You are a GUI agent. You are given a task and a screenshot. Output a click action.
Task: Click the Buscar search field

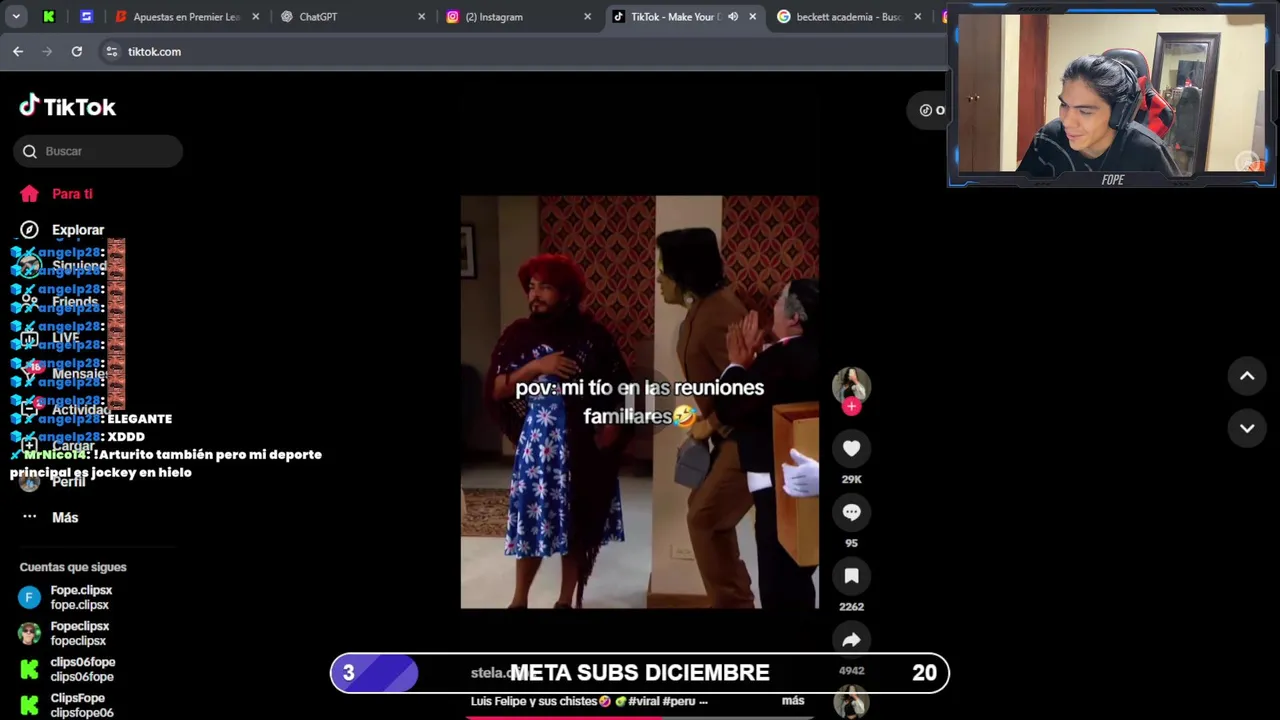point(98,151)
